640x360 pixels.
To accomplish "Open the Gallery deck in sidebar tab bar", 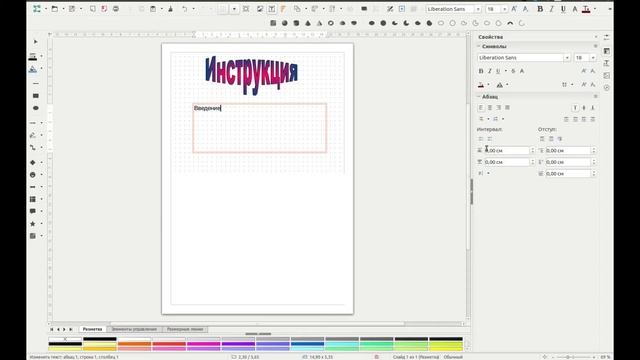I will pos(607,76).
